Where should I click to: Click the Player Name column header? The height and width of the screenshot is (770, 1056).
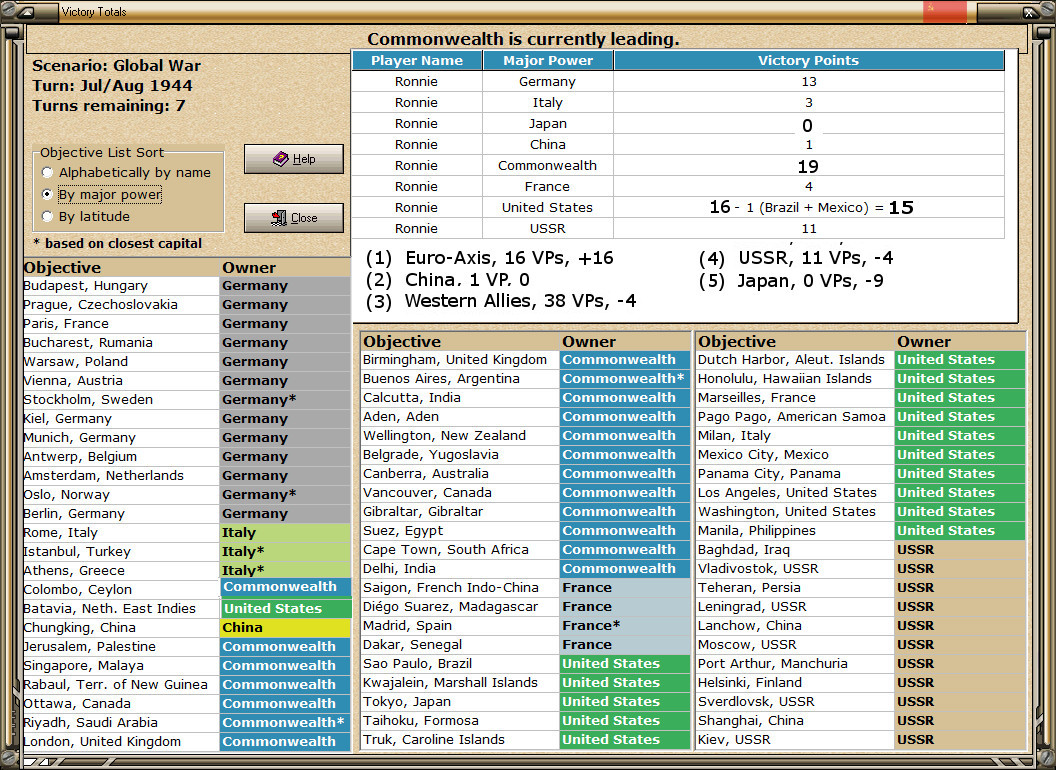point(417,61)
